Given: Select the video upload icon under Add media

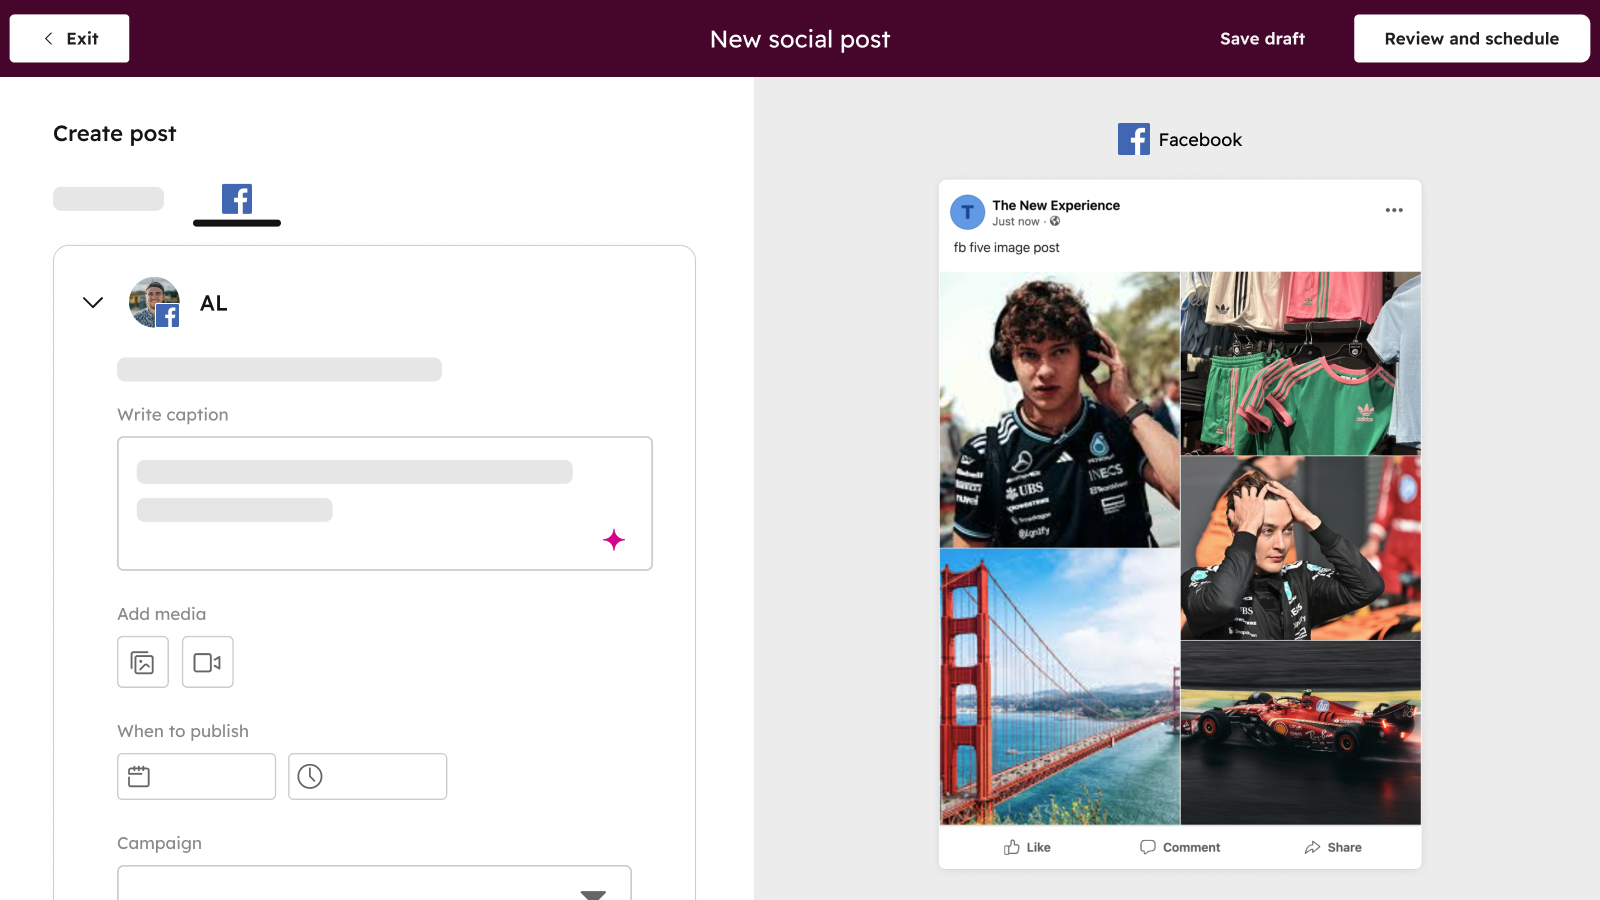Looking at the screenshot, I should [207, 662].
